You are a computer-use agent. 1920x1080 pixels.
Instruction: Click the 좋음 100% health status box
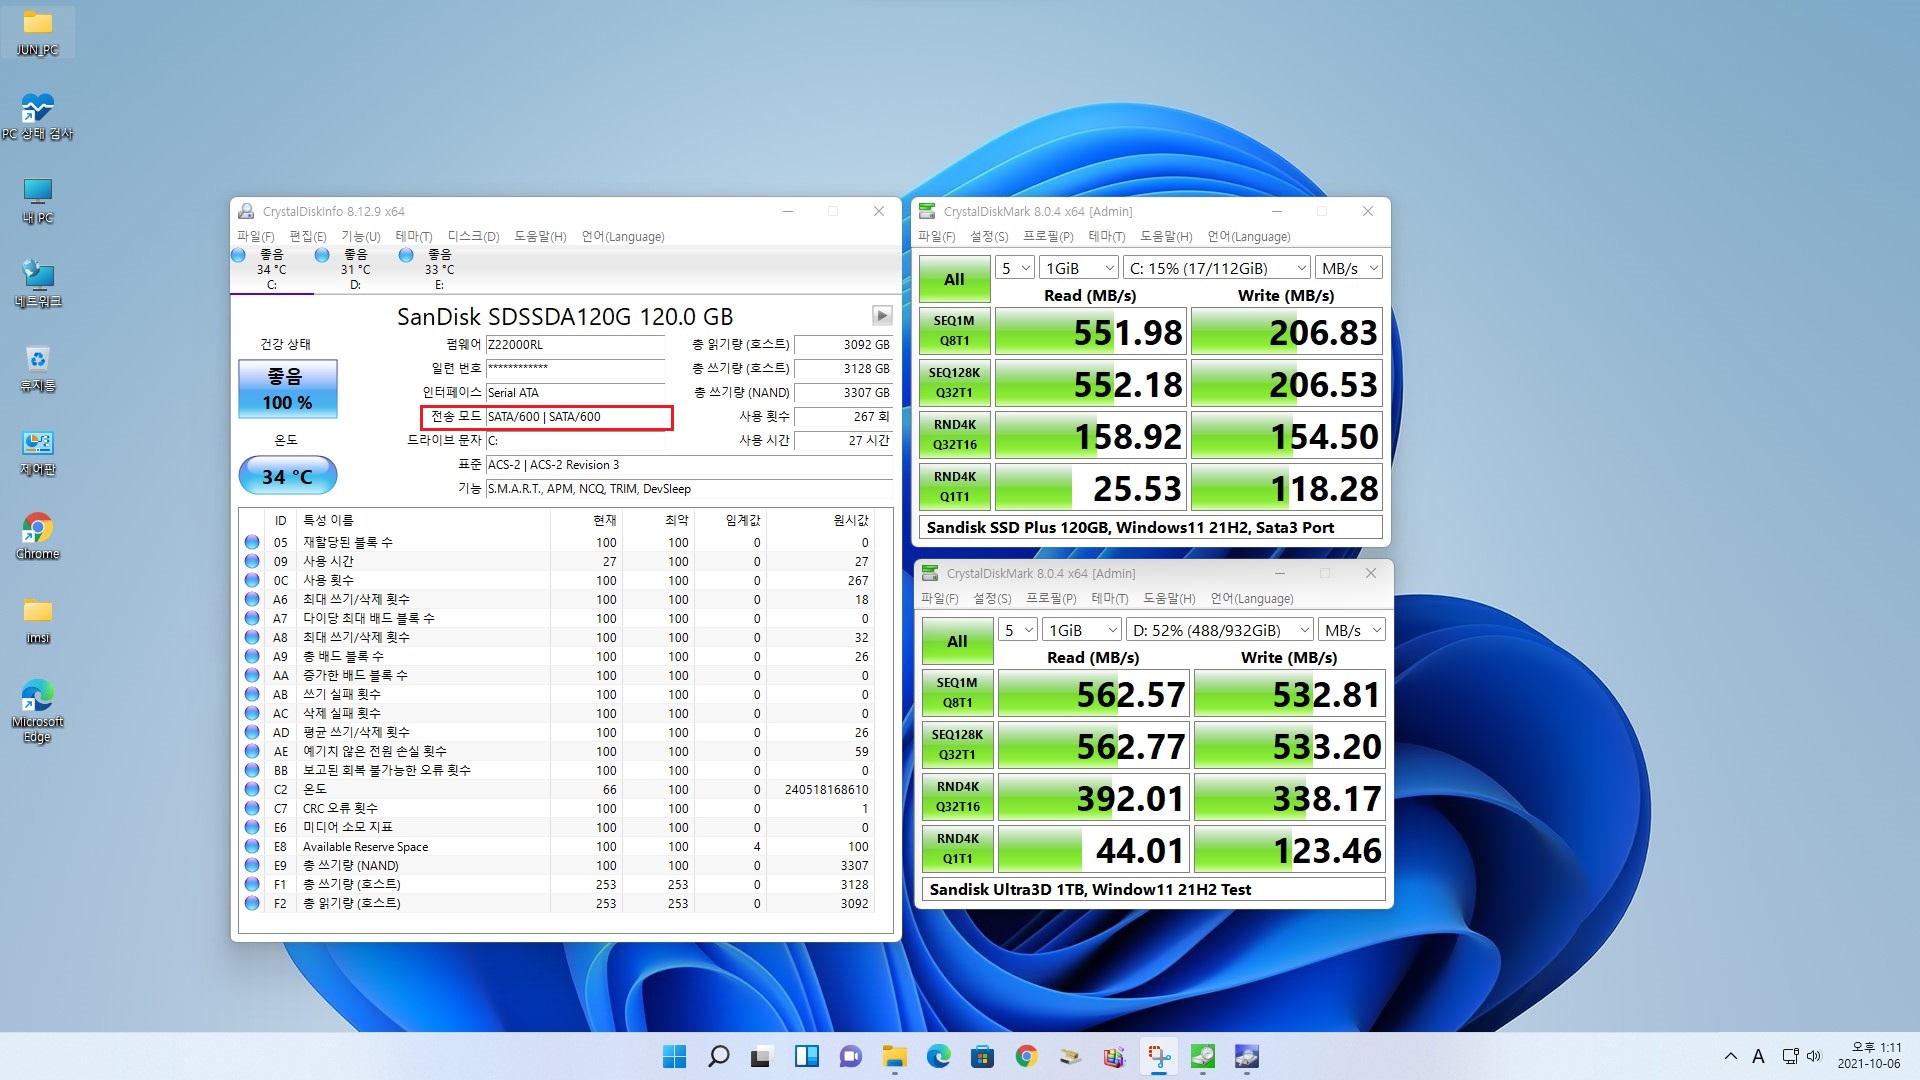pyautogui.click(x=287, y=389)
